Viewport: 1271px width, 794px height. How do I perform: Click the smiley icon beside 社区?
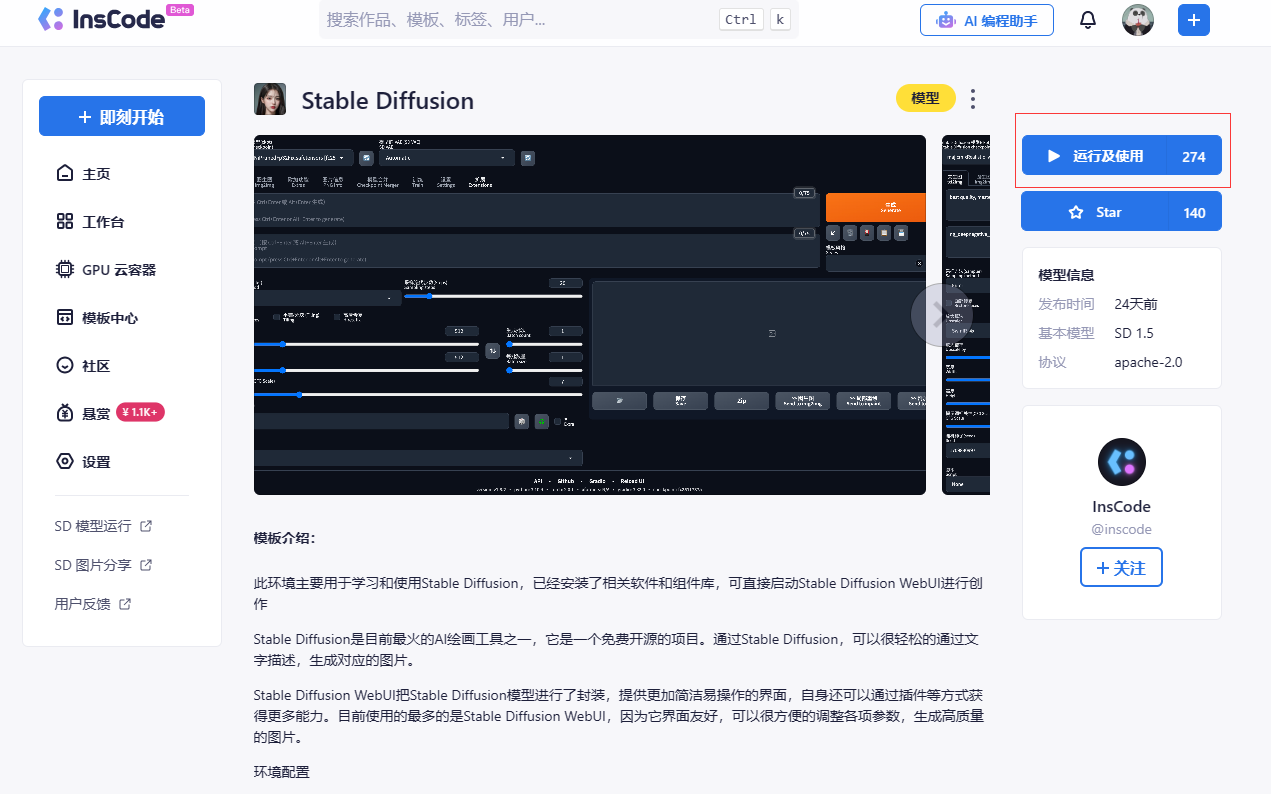(x=65, y=366)
